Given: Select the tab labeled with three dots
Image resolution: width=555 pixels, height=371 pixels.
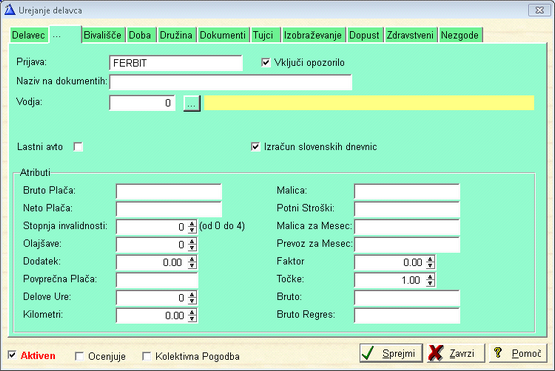Looking at the screenshot, I should coord(65,35).
